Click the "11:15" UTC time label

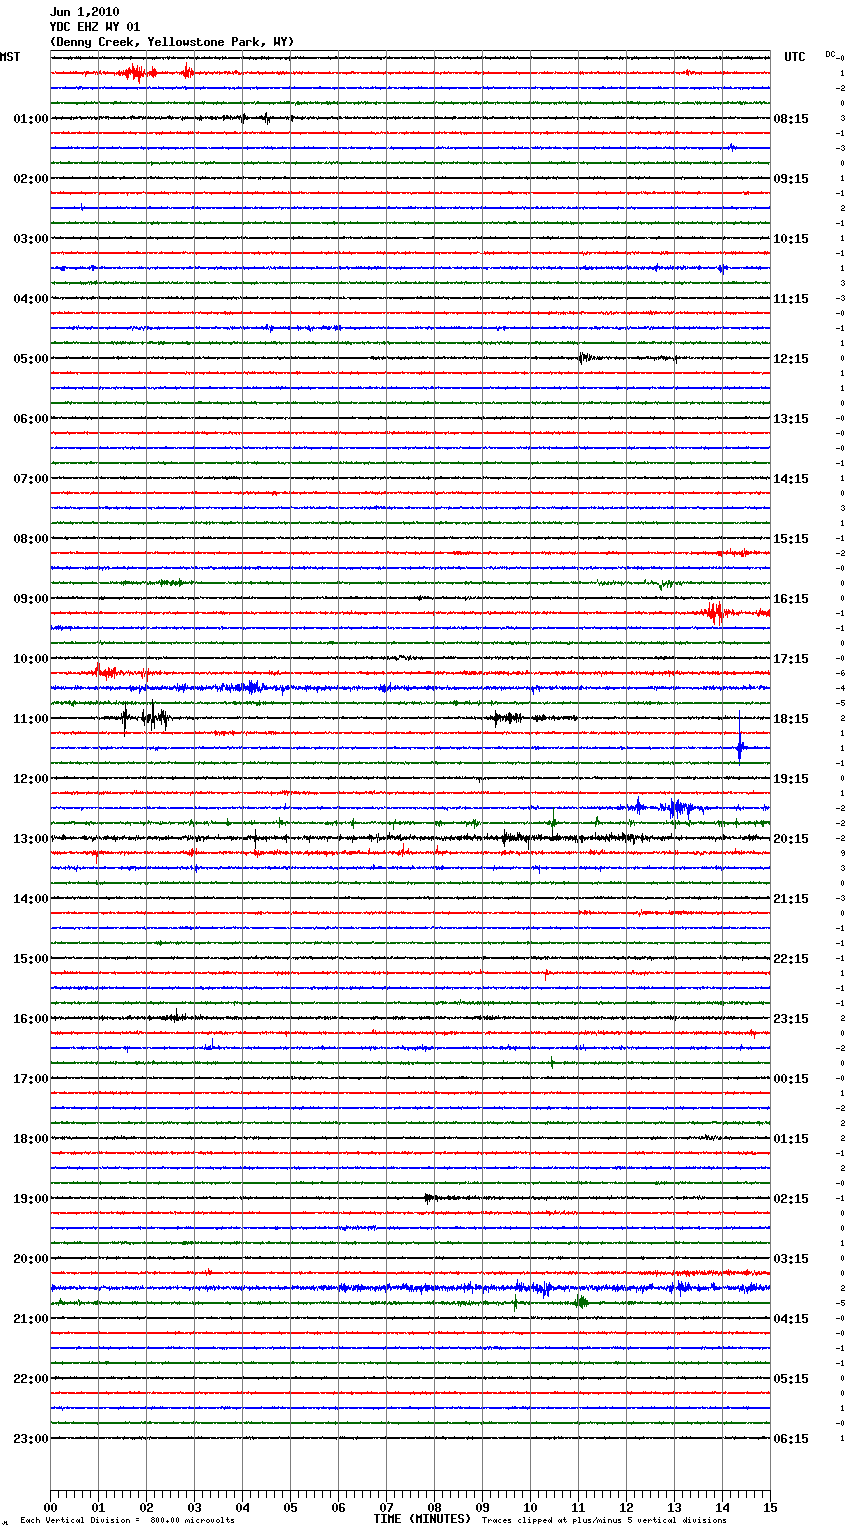791,299
